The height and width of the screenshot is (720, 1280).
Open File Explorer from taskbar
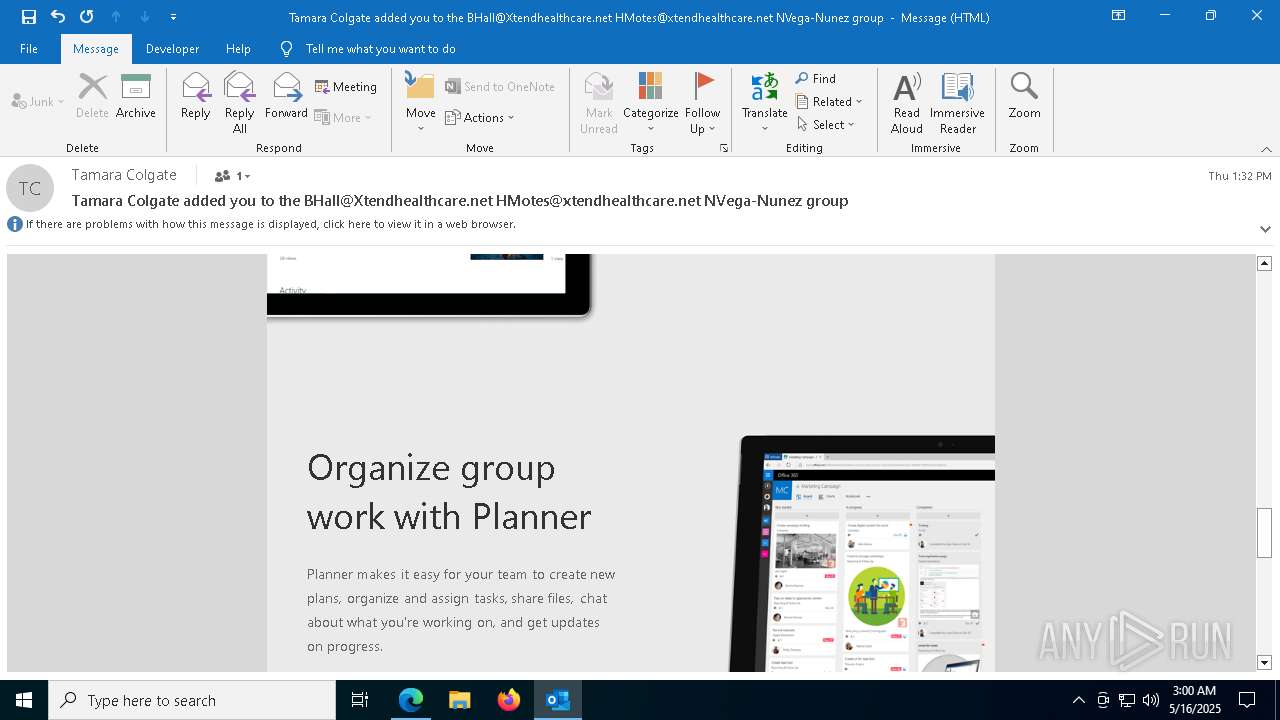tap(460, 700)
